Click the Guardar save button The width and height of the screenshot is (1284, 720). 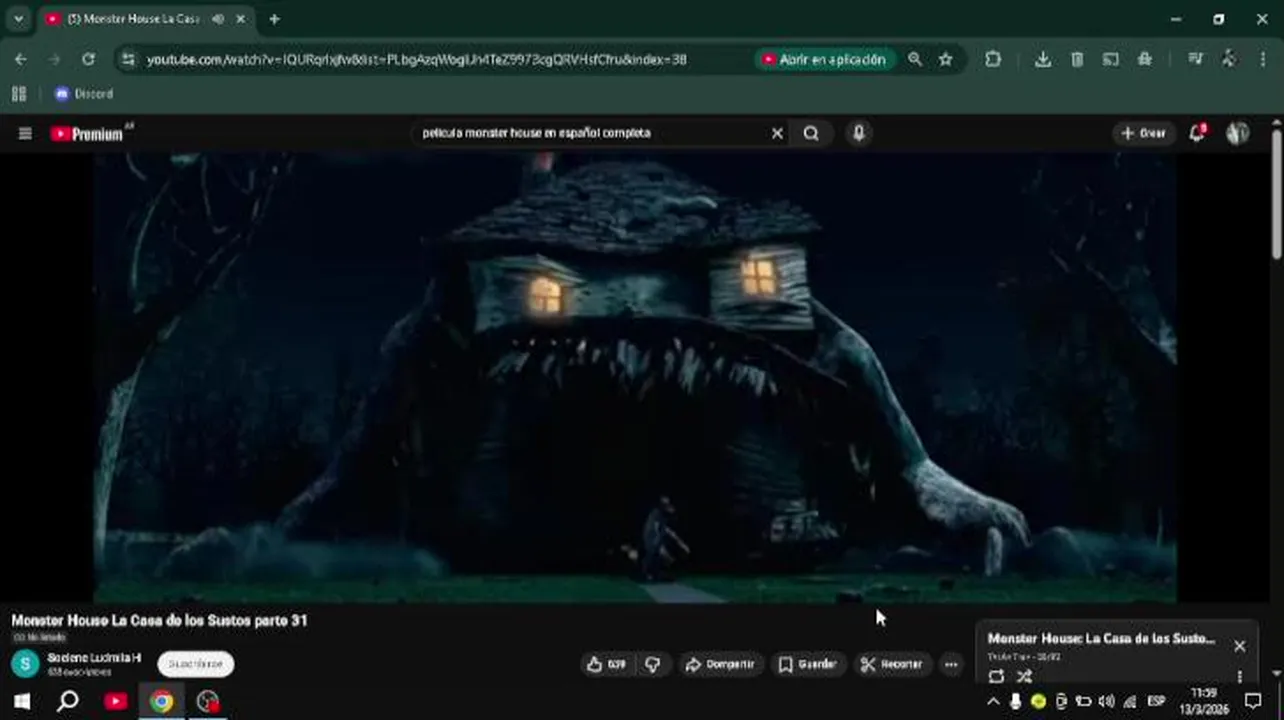(x=807, y=664)
